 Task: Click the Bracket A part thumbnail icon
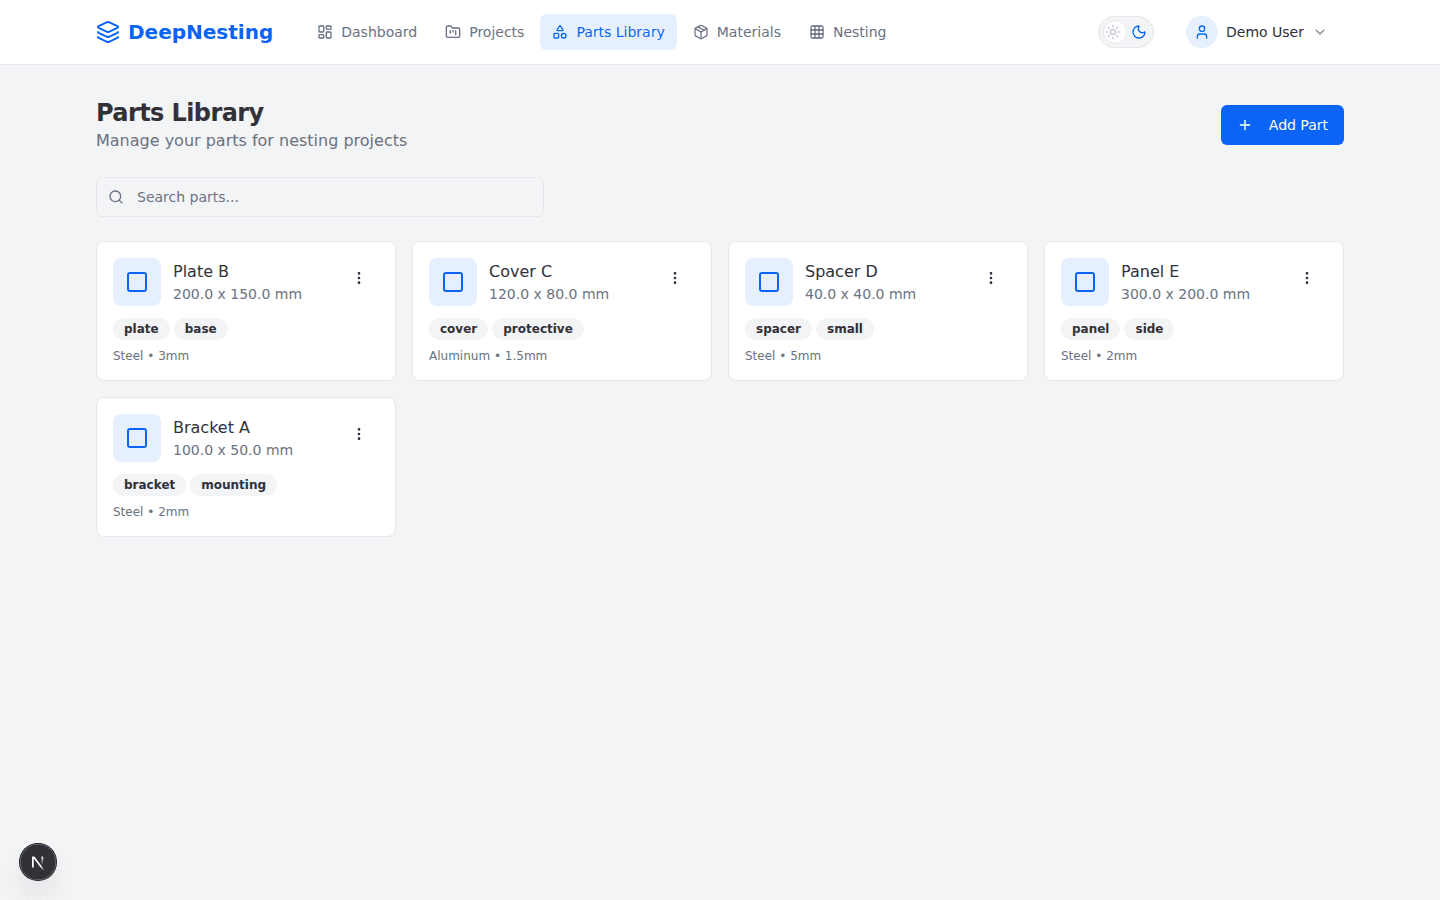pyautogui.click(x=137, y=438)
